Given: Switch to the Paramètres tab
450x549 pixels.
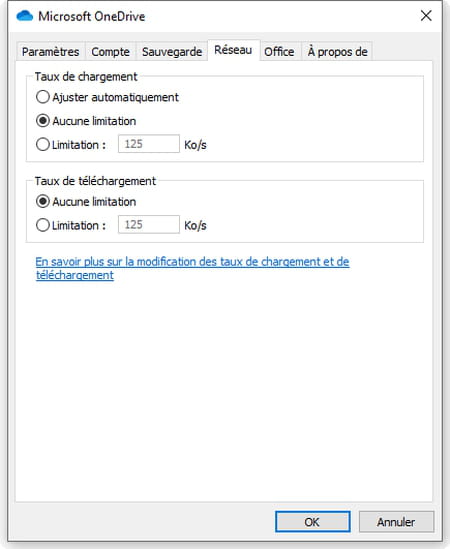Looking at the screenshot, I should coord(50,52).
